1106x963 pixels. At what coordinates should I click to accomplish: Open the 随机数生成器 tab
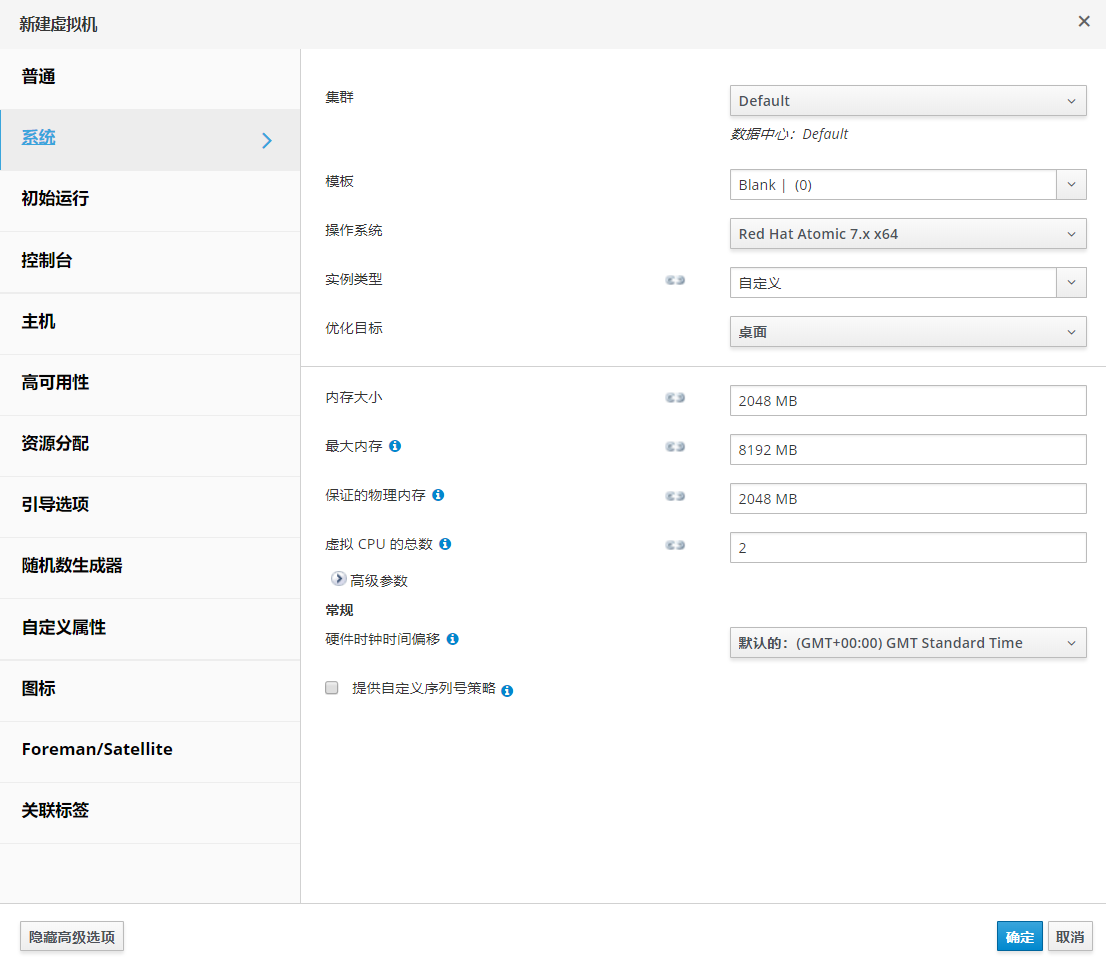tap(150, 568)
